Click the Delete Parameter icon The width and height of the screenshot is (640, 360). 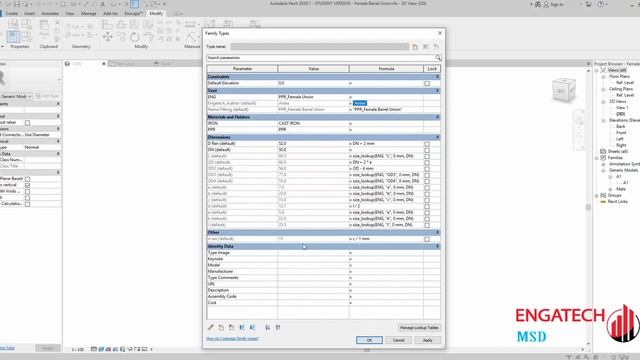pyautogui.click(x=231, y=327)
